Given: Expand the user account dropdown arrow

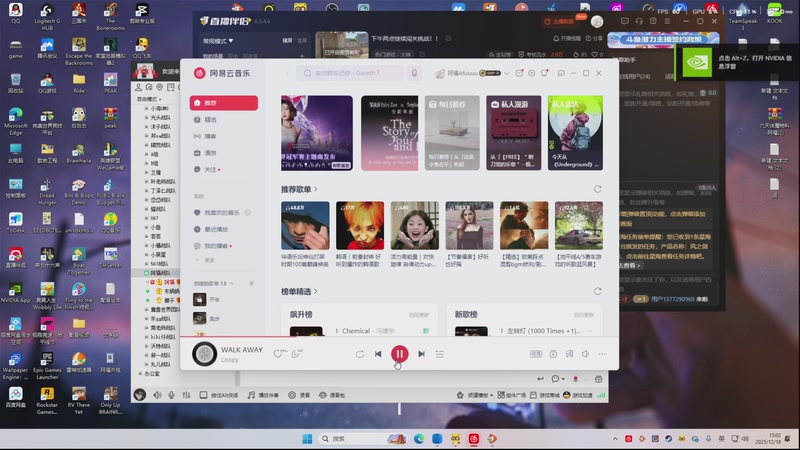Looking at the screenshot, I should [507, 73].
